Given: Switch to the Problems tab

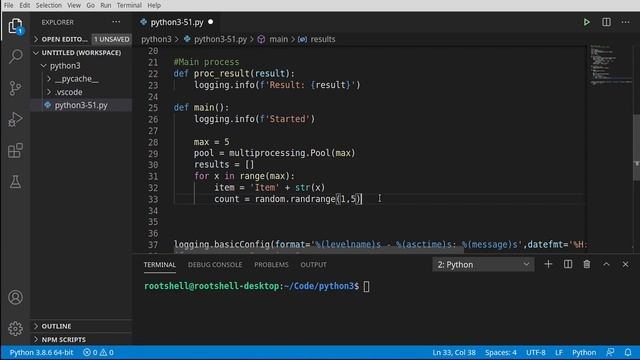Looking at the screenshot, I should coord(271,264).
